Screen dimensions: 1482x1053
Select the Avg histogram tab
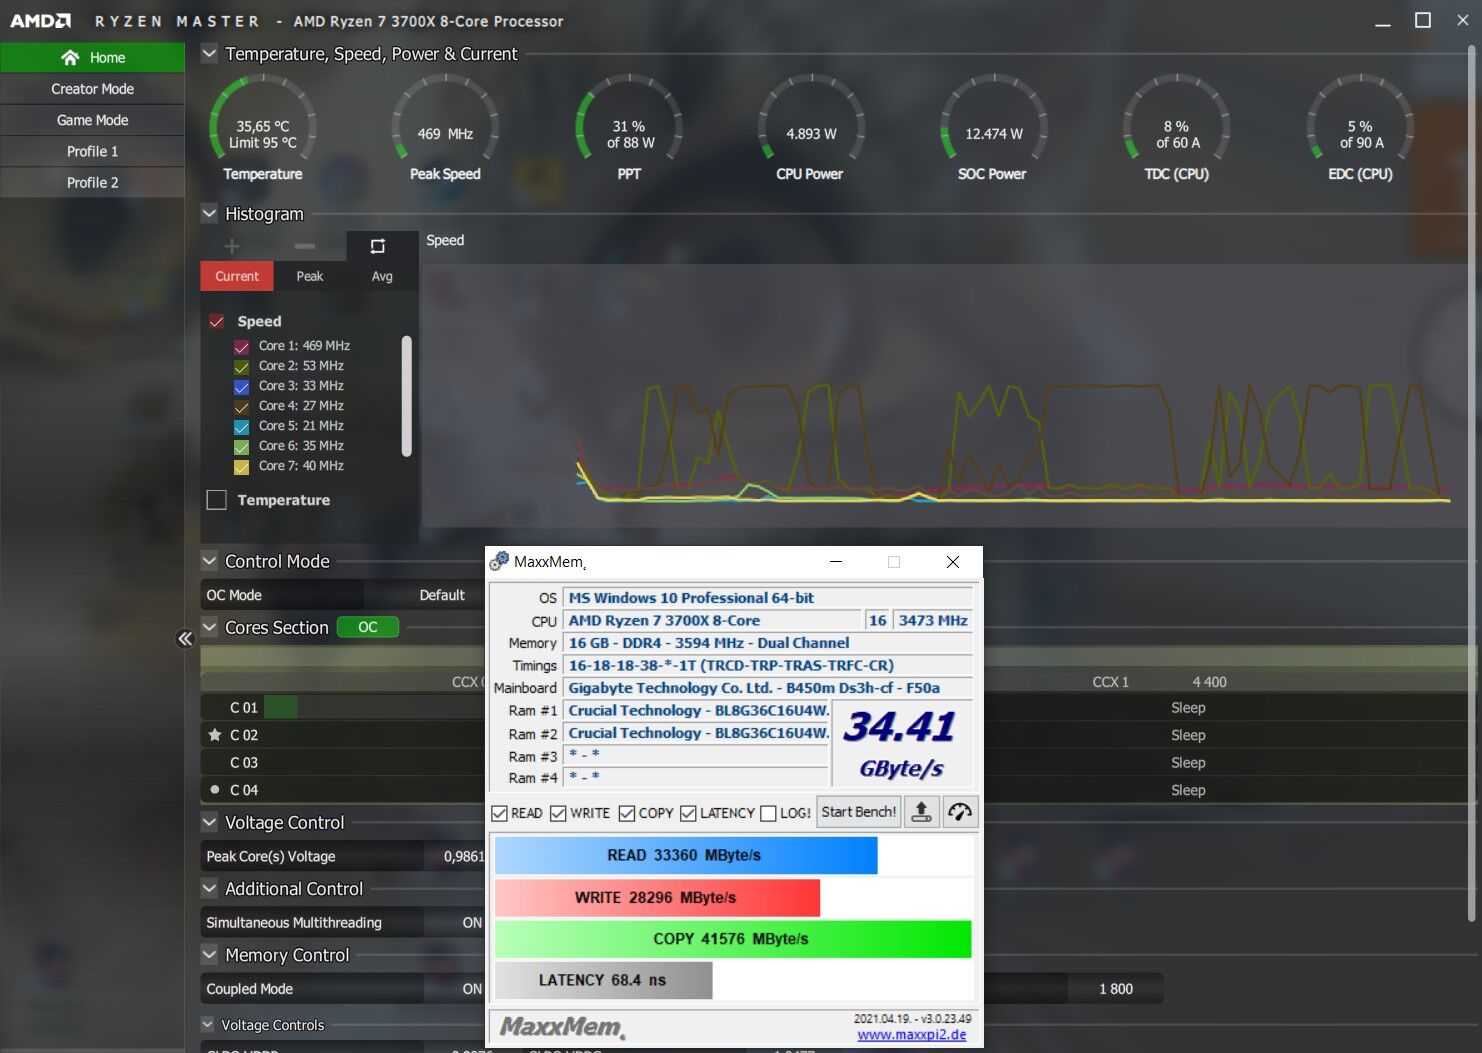pos(382,276)
